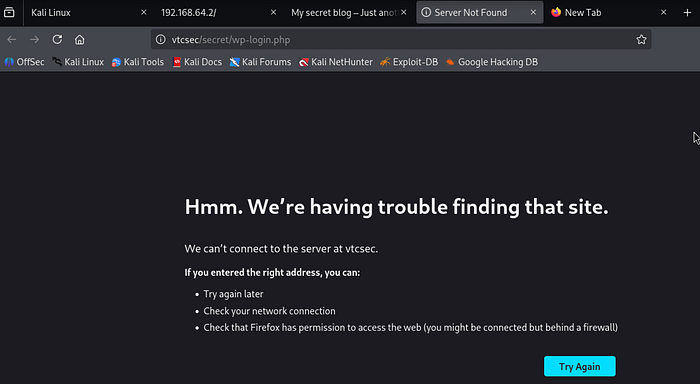Open the Kali Tools bookmark
The height and width of the screenshot is (384, 700).
pos(138,62)
